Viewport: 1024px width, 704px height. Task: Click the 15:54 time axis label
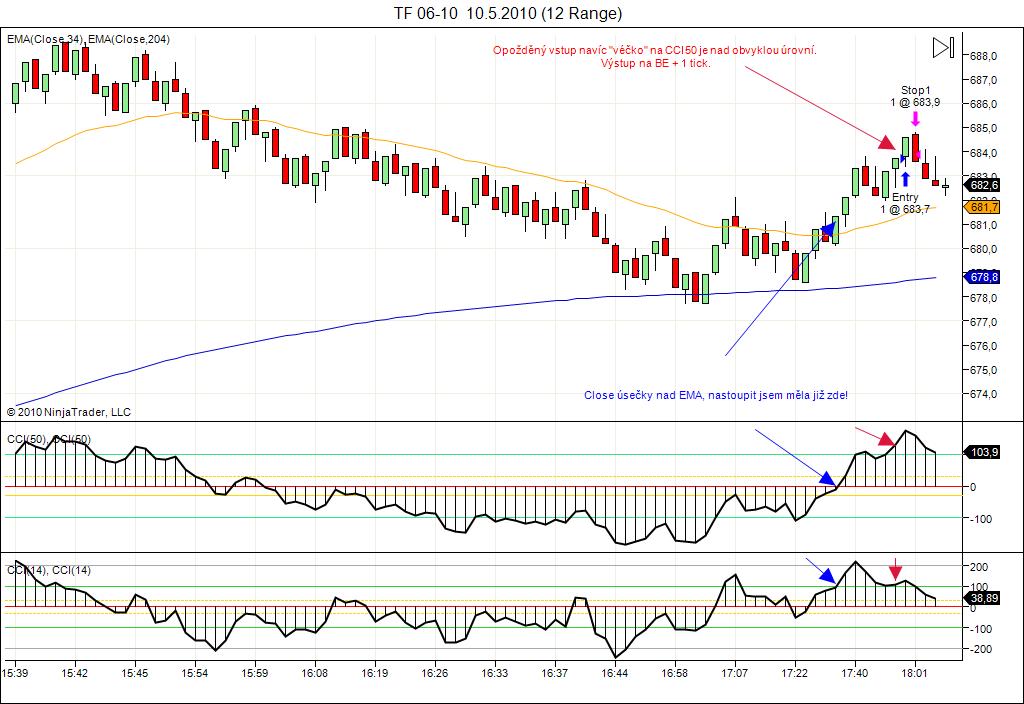tap(195, 673)
